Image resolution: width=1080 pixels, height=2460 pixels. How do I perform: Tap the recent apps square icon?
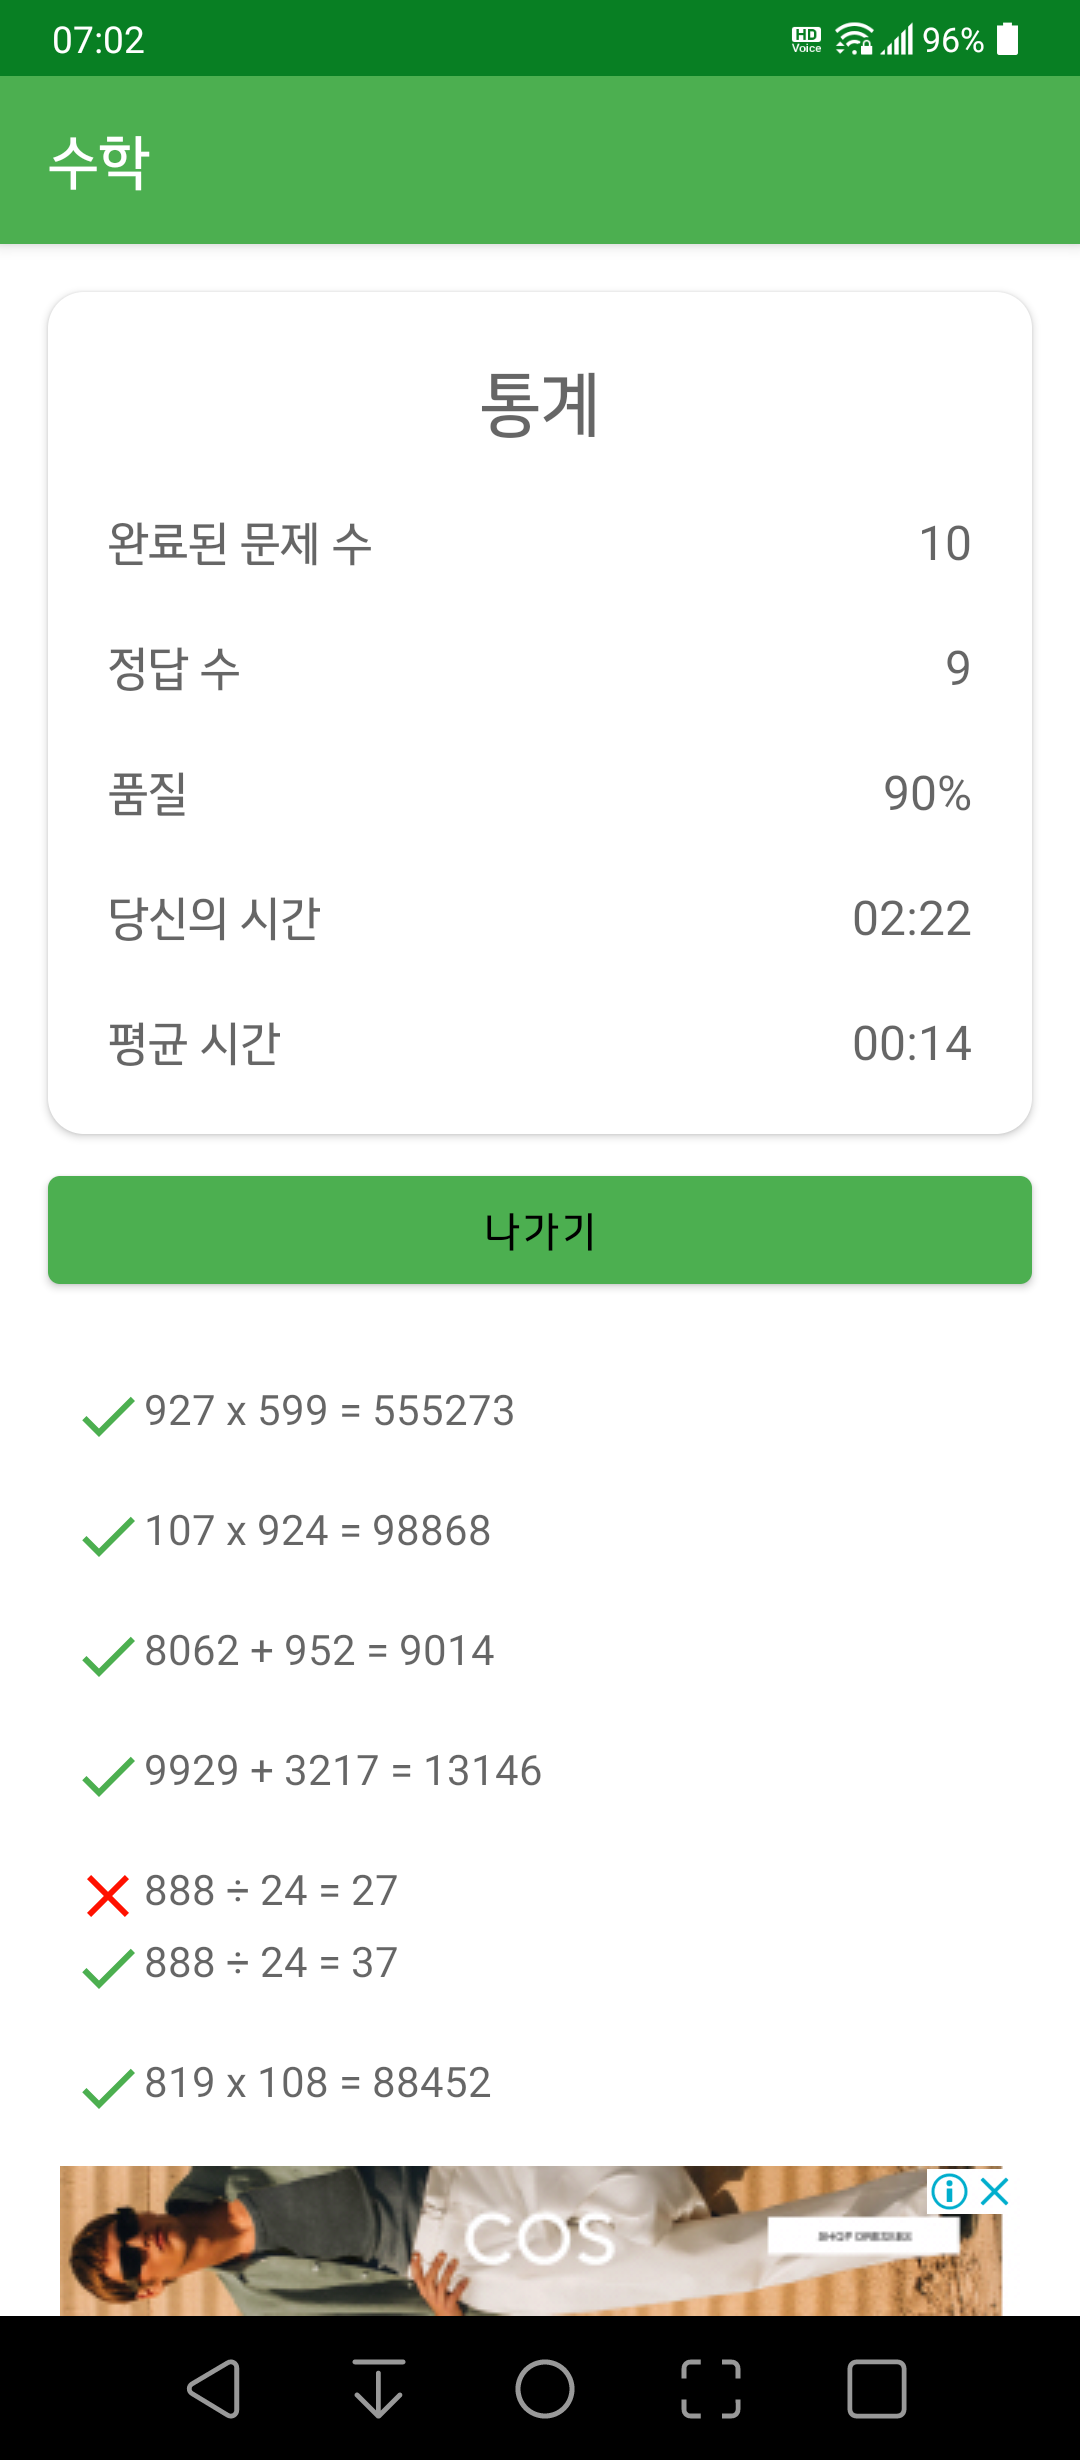pyautogui.click(x=877, y=2389)
